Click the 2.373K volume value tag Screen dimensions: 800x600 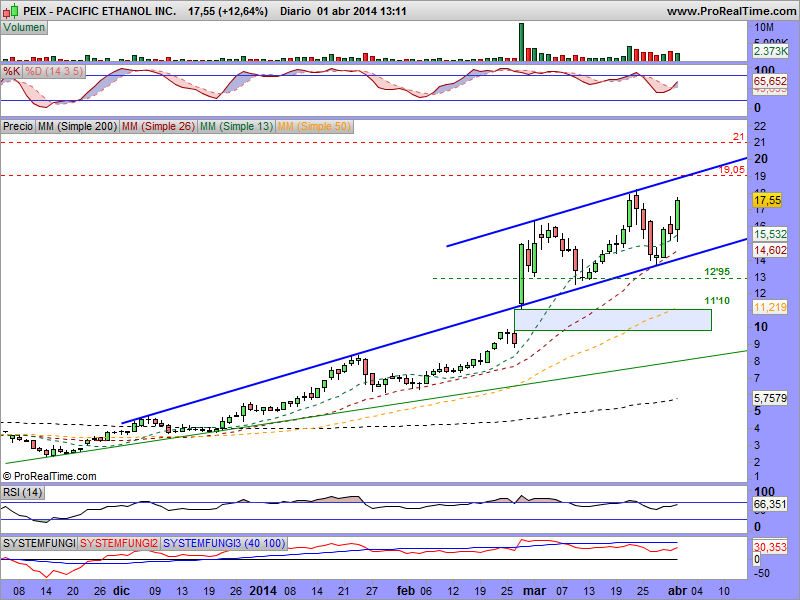click(x=770, y=51)
